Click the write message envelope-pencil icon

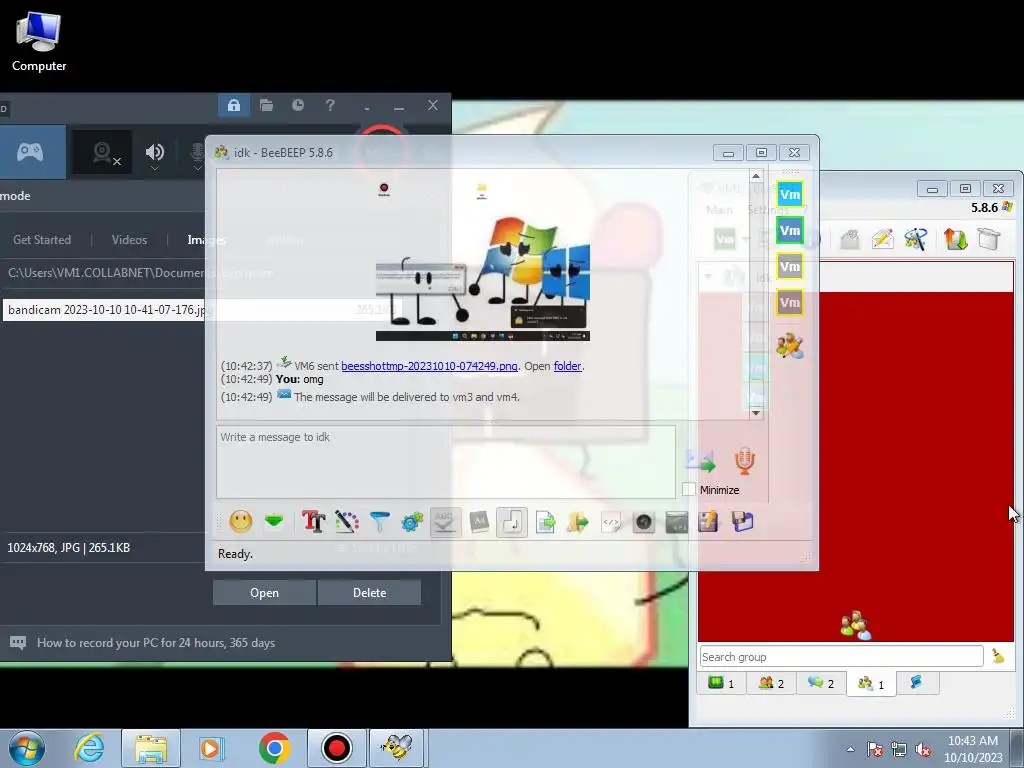click(882, 239)
